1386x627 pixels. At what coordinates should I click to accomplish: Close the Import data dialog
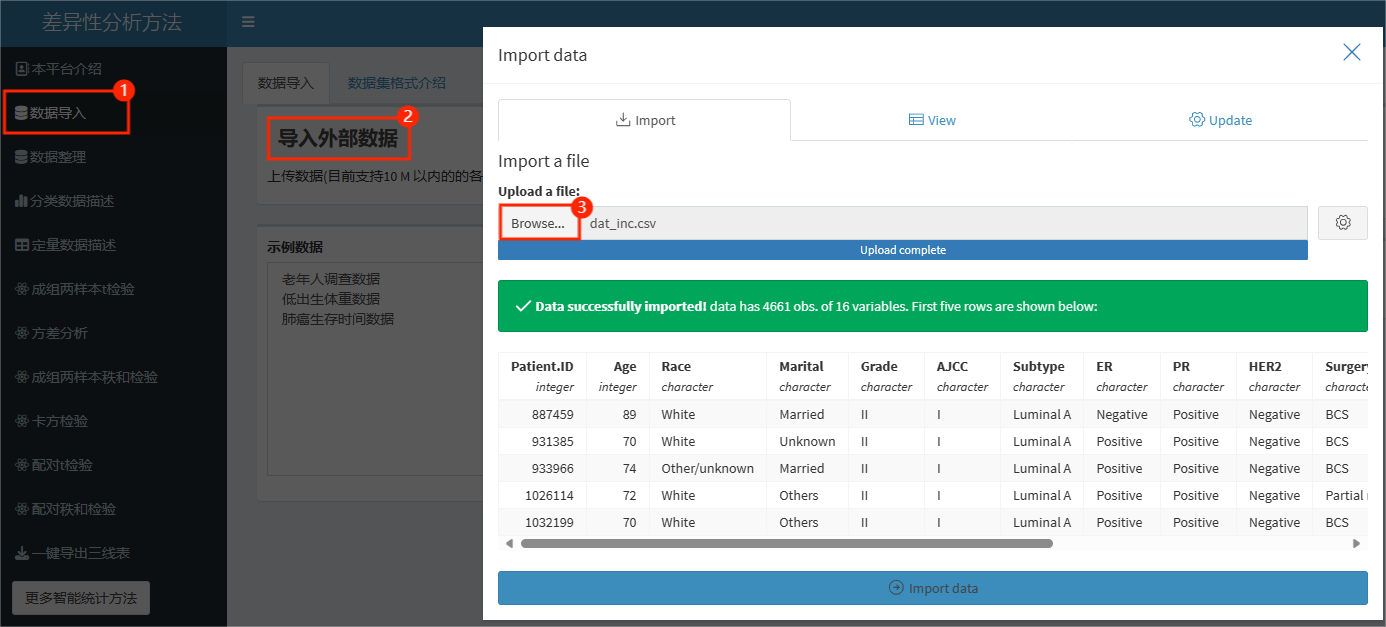click(x=1351, y=53)
